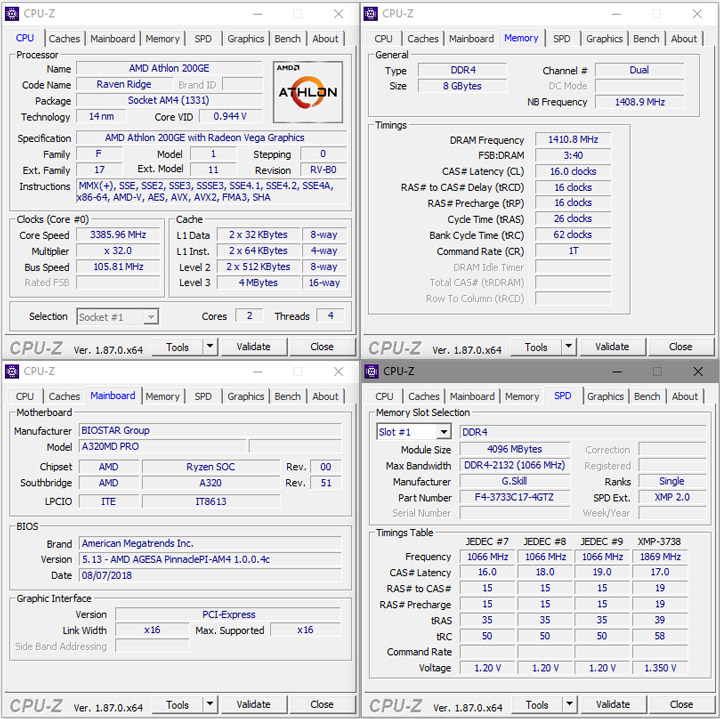The image size is (720, 719).
Task: Click the Validate button in the SPD window
Action: pos(613,705)
